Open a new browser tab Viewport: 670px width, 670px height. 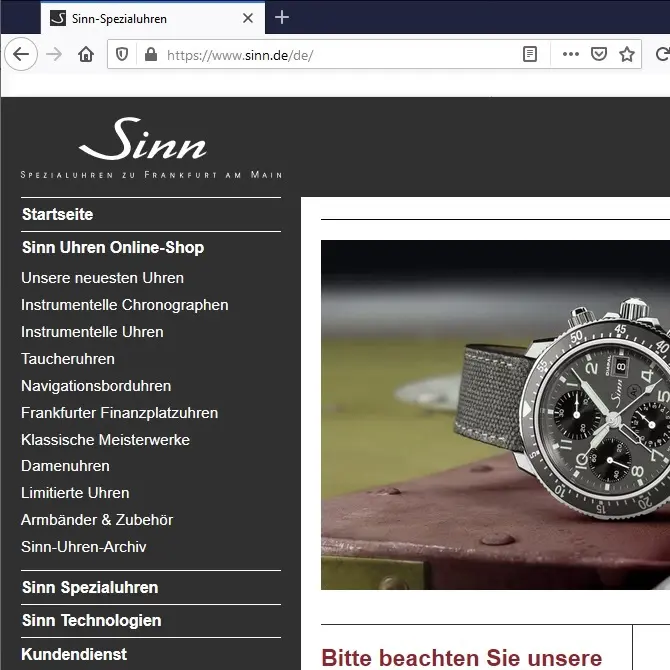pos(282,17)
